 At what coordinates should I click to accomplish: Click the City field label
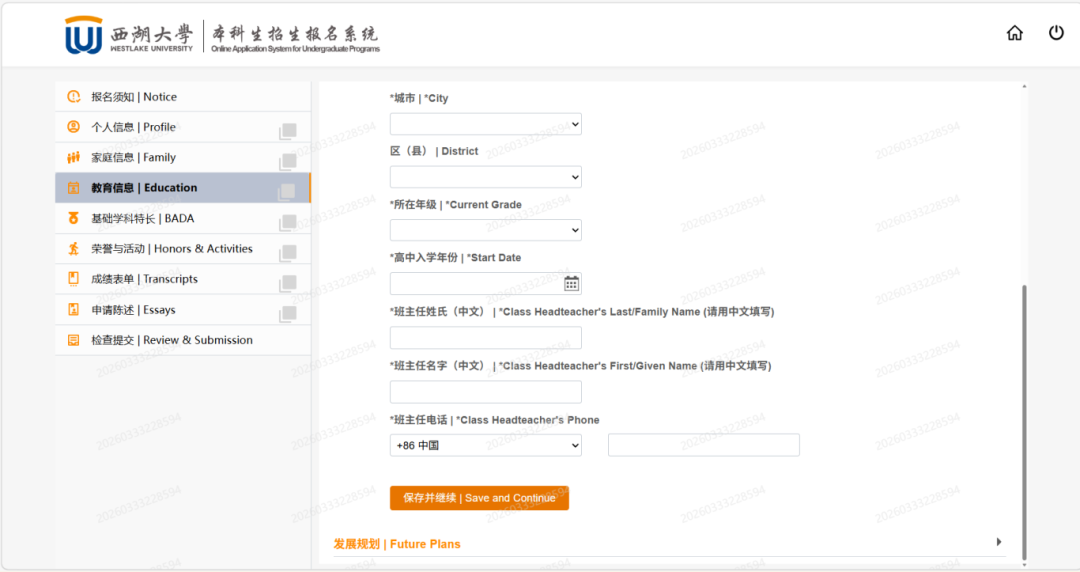click(x=419, y=98)
